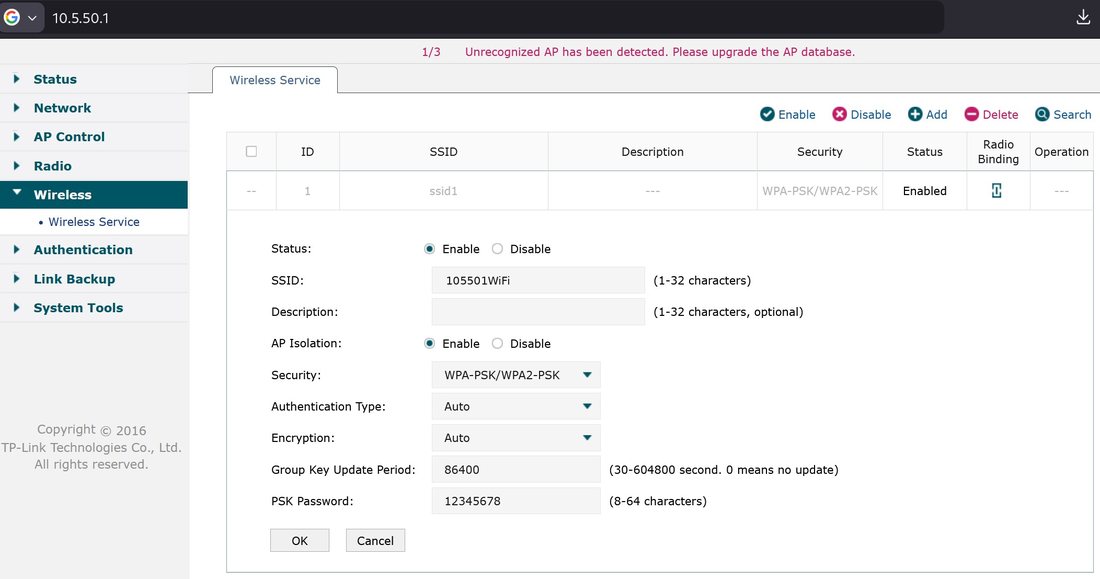Click the PSK Password field

coord(516,501)
